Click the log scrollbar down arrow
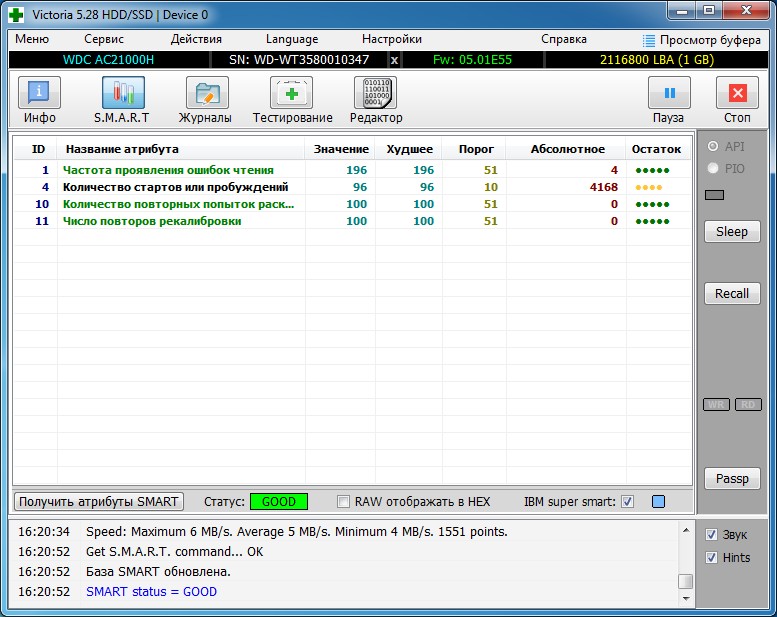 (686, 599)
